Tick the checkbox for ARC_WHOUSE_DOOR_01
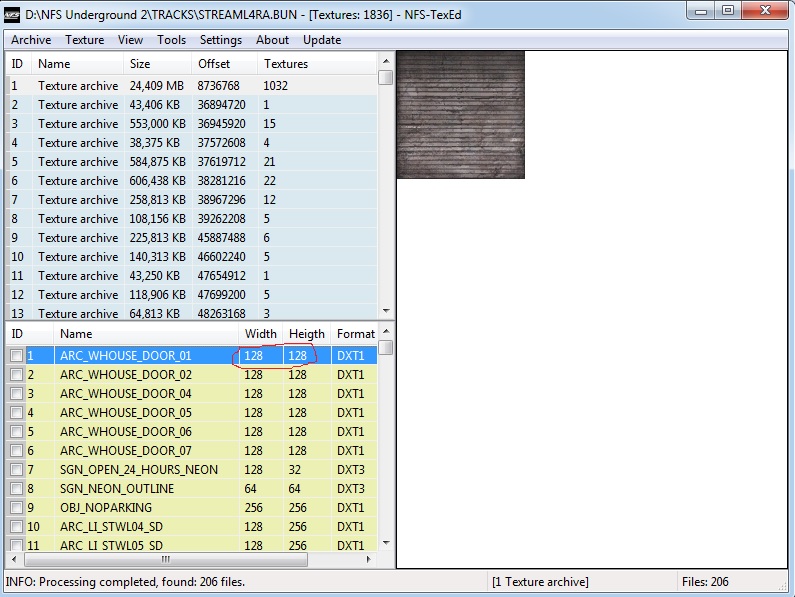The image size is (795, 597). (17, 356)
